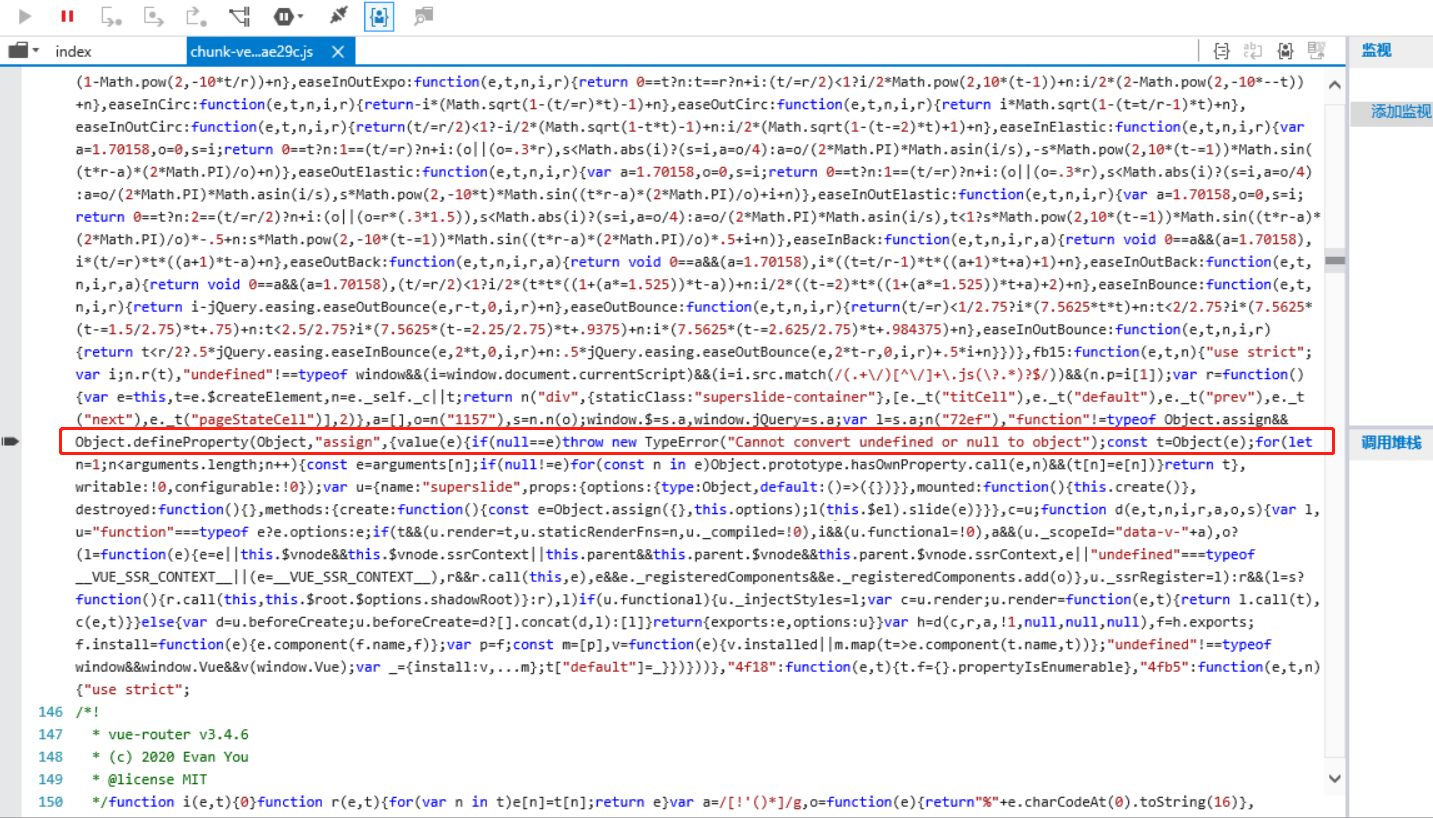The width and height of the screenshot is (1433, 818).
Task: Click the red Break pause icon
Action: click(x=67, y=15)
